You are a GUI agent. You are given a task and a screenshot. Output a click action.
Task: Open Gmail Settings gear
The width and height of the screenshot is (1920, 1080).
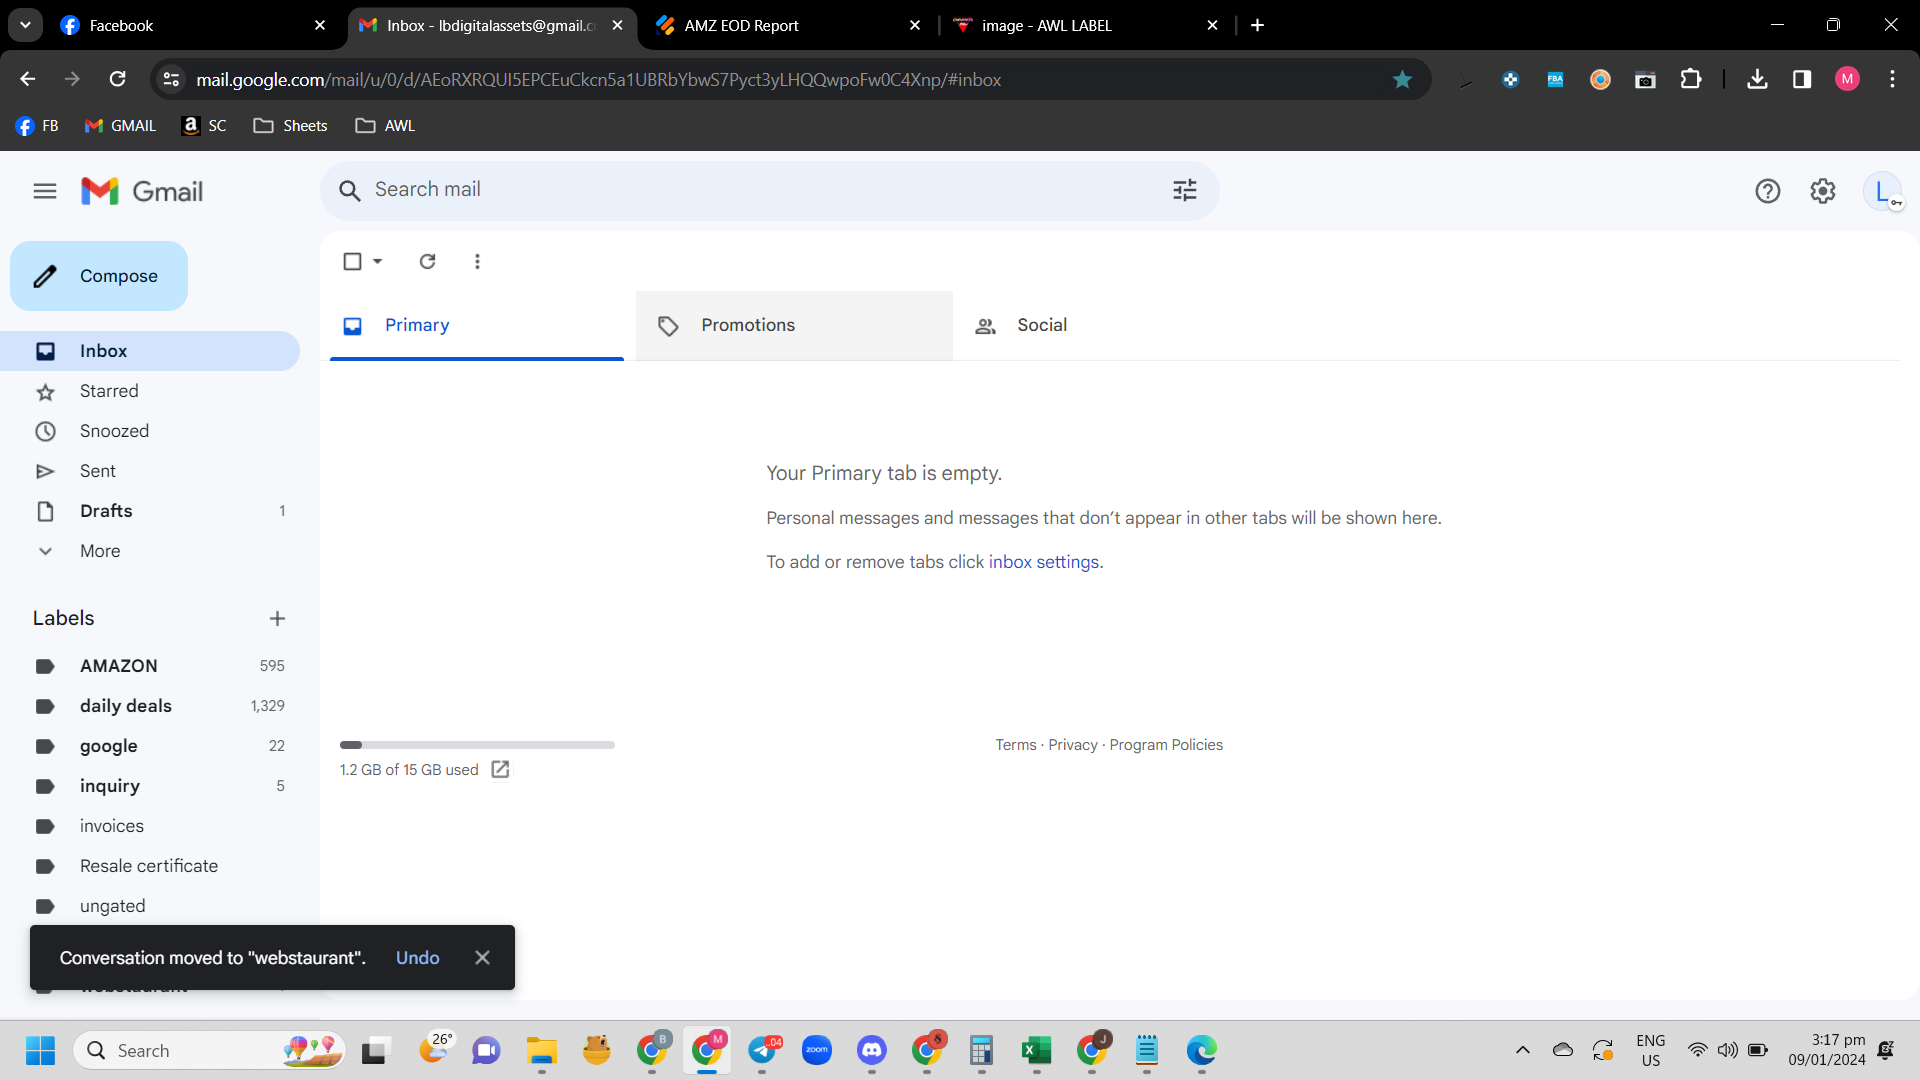tap(1823, 191)
